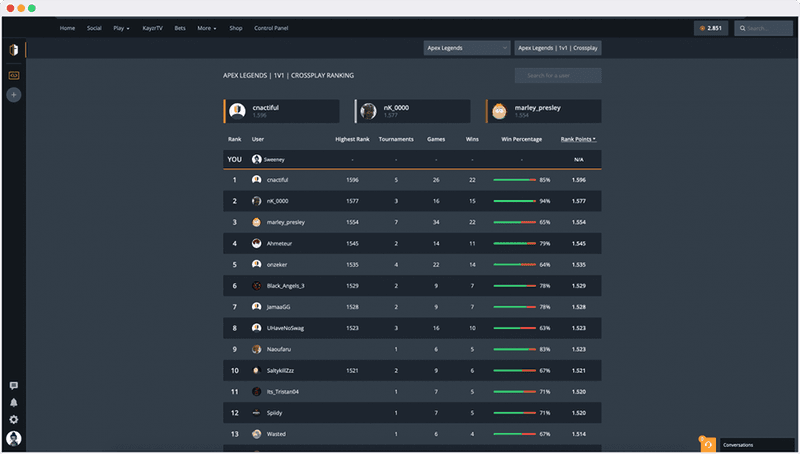Image resolution: width=800 pixels, height=454 pixels.
Task: Open the orange support headset icon
Action: tap(708, 445)
